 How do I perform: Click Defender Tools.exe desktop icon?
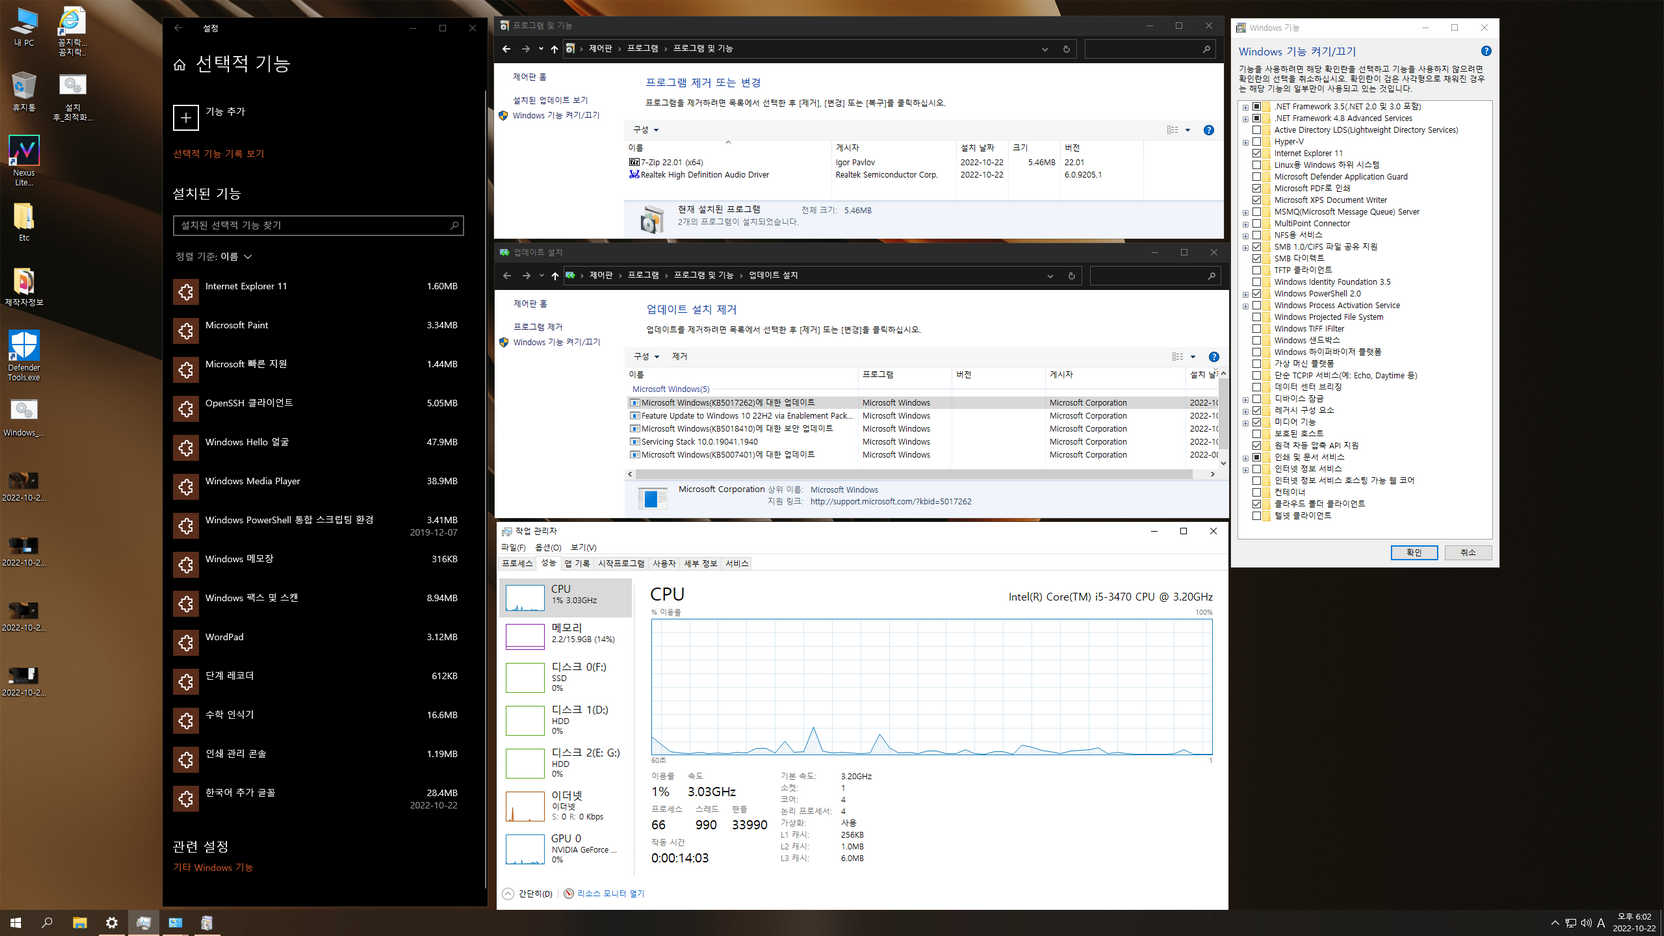click(x=24, y=355)
